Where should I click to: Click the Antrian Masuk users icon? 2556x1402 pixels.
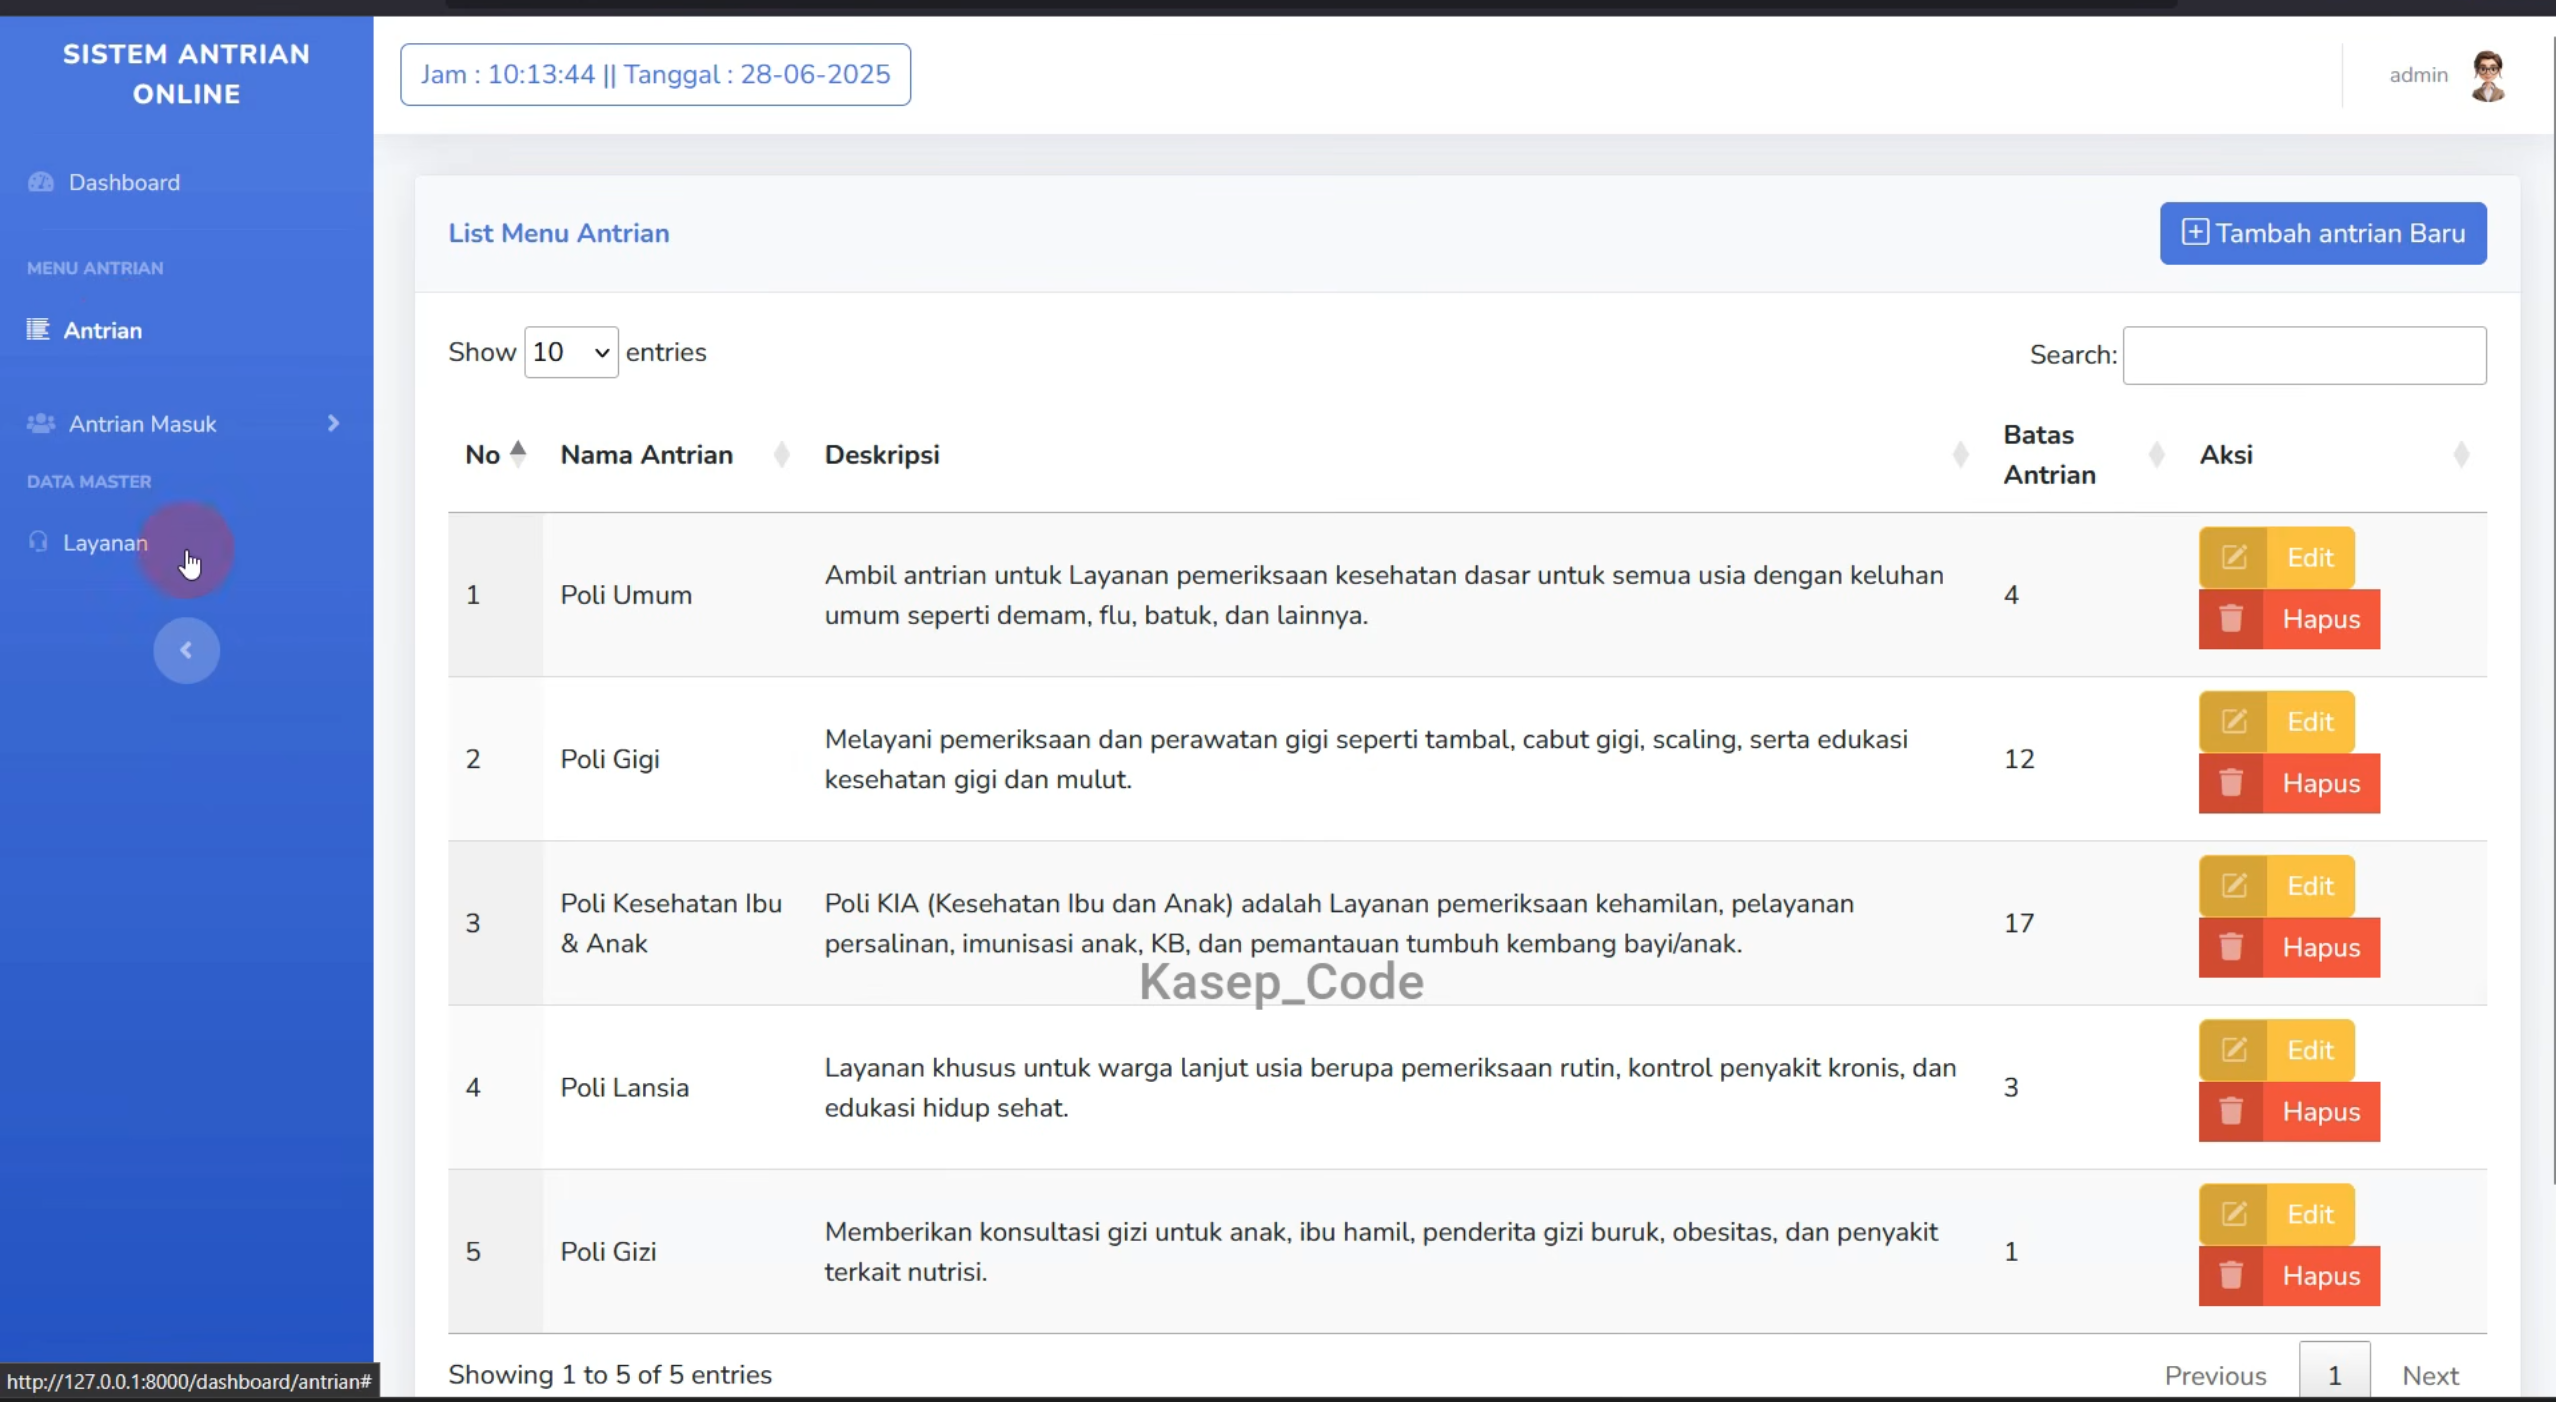pyautogui.click(x=41, y=423)
